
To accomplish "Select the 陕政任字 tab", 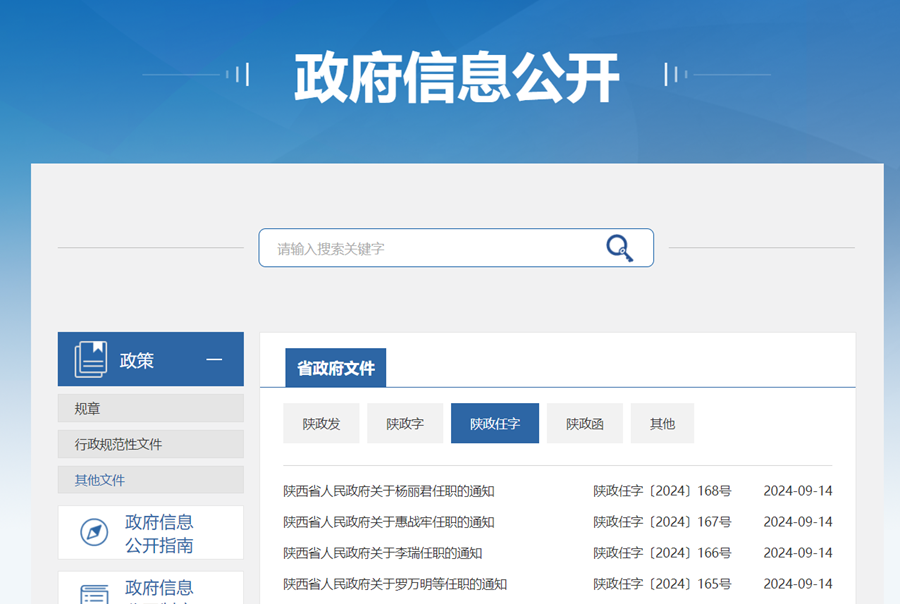I will point(495,424).
